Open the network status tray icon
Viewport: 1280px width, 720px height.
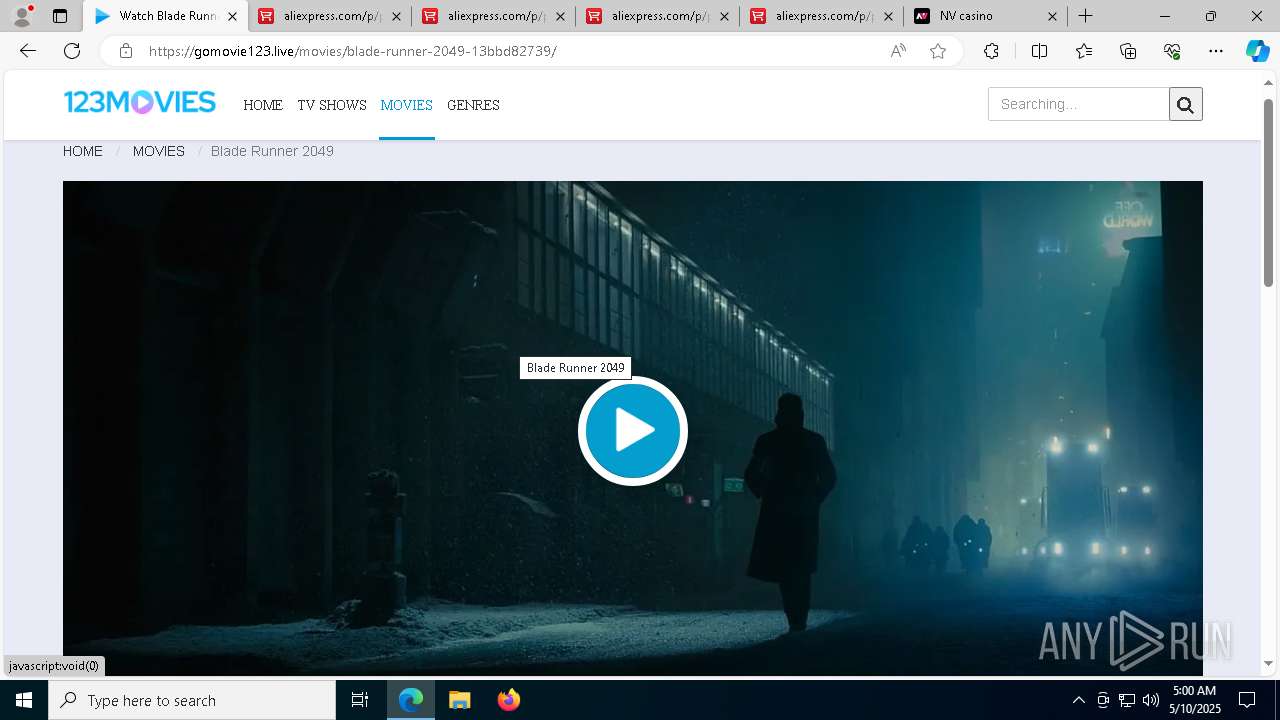point(1127,700)
